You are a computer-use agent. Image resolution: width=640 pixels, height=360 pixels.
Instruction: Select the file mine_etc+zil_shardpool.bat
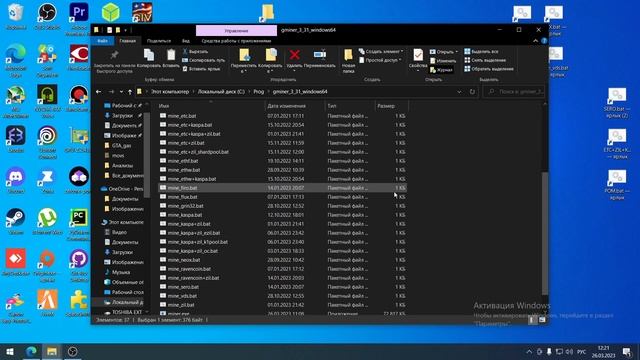198,152
